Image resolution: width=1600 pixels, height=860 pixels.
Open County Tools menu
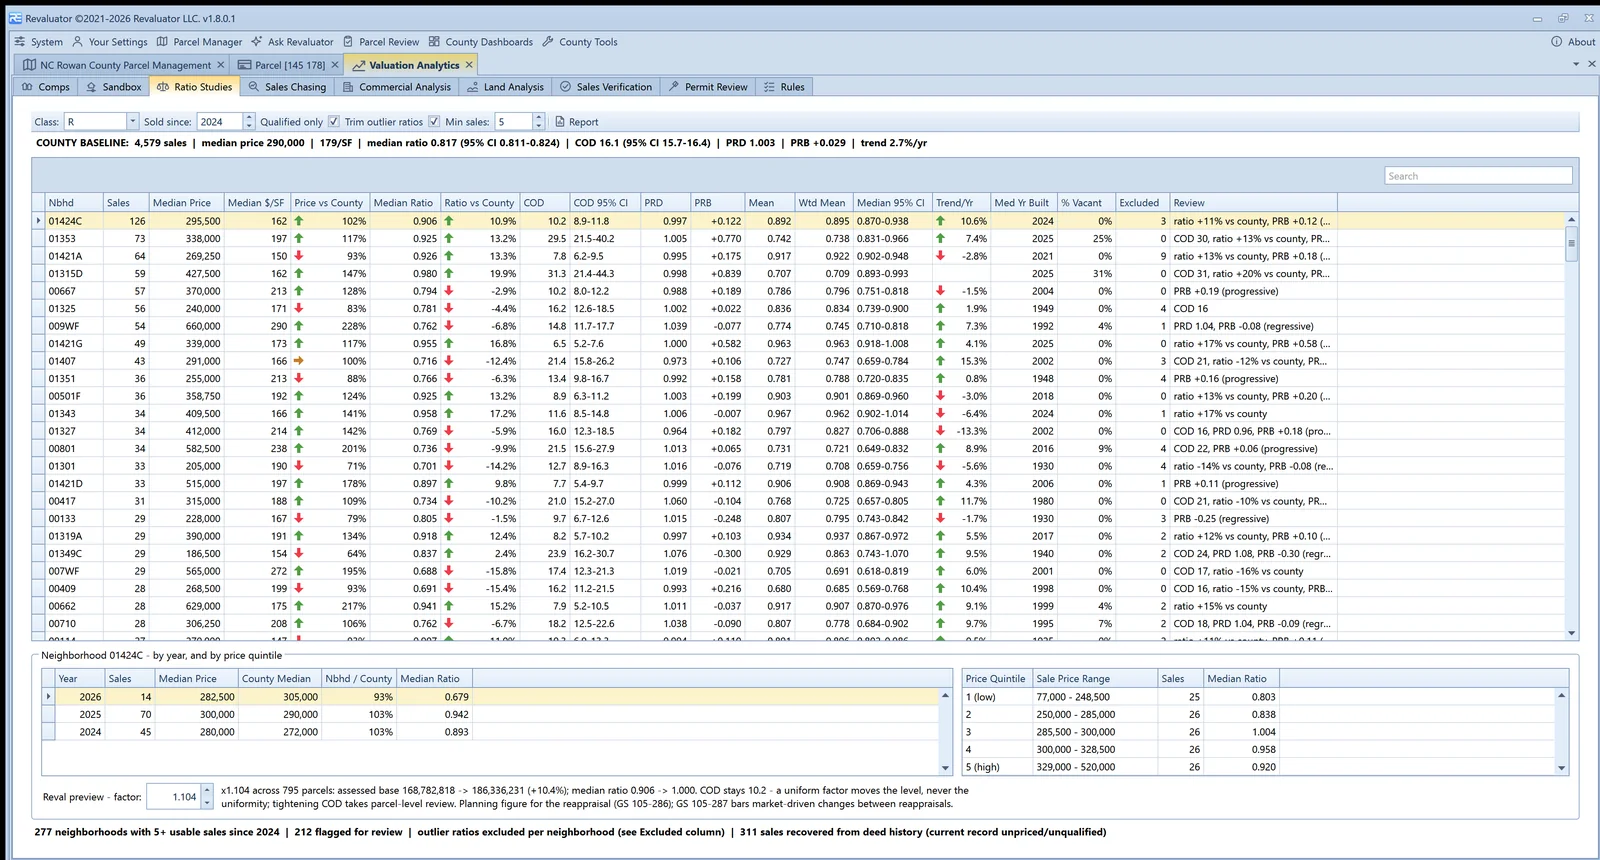[580, 42]
